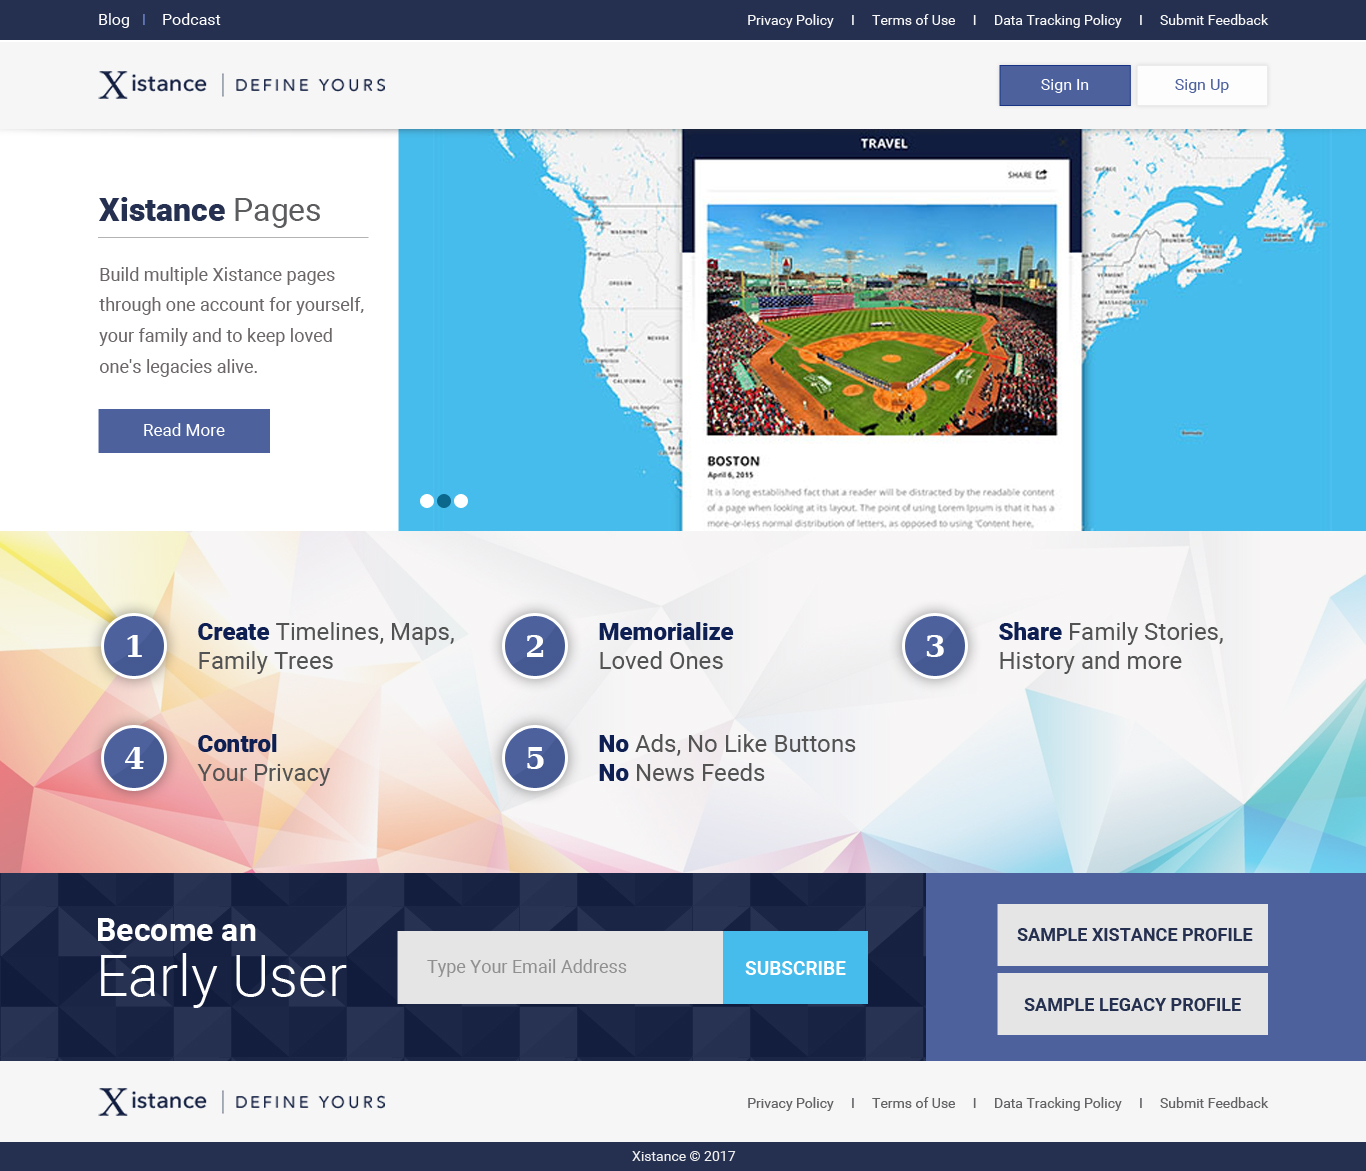The image size is (1366, 1171).
Task: Click 'No Ads, No Like Buttons' text
Action: (727, 744)
